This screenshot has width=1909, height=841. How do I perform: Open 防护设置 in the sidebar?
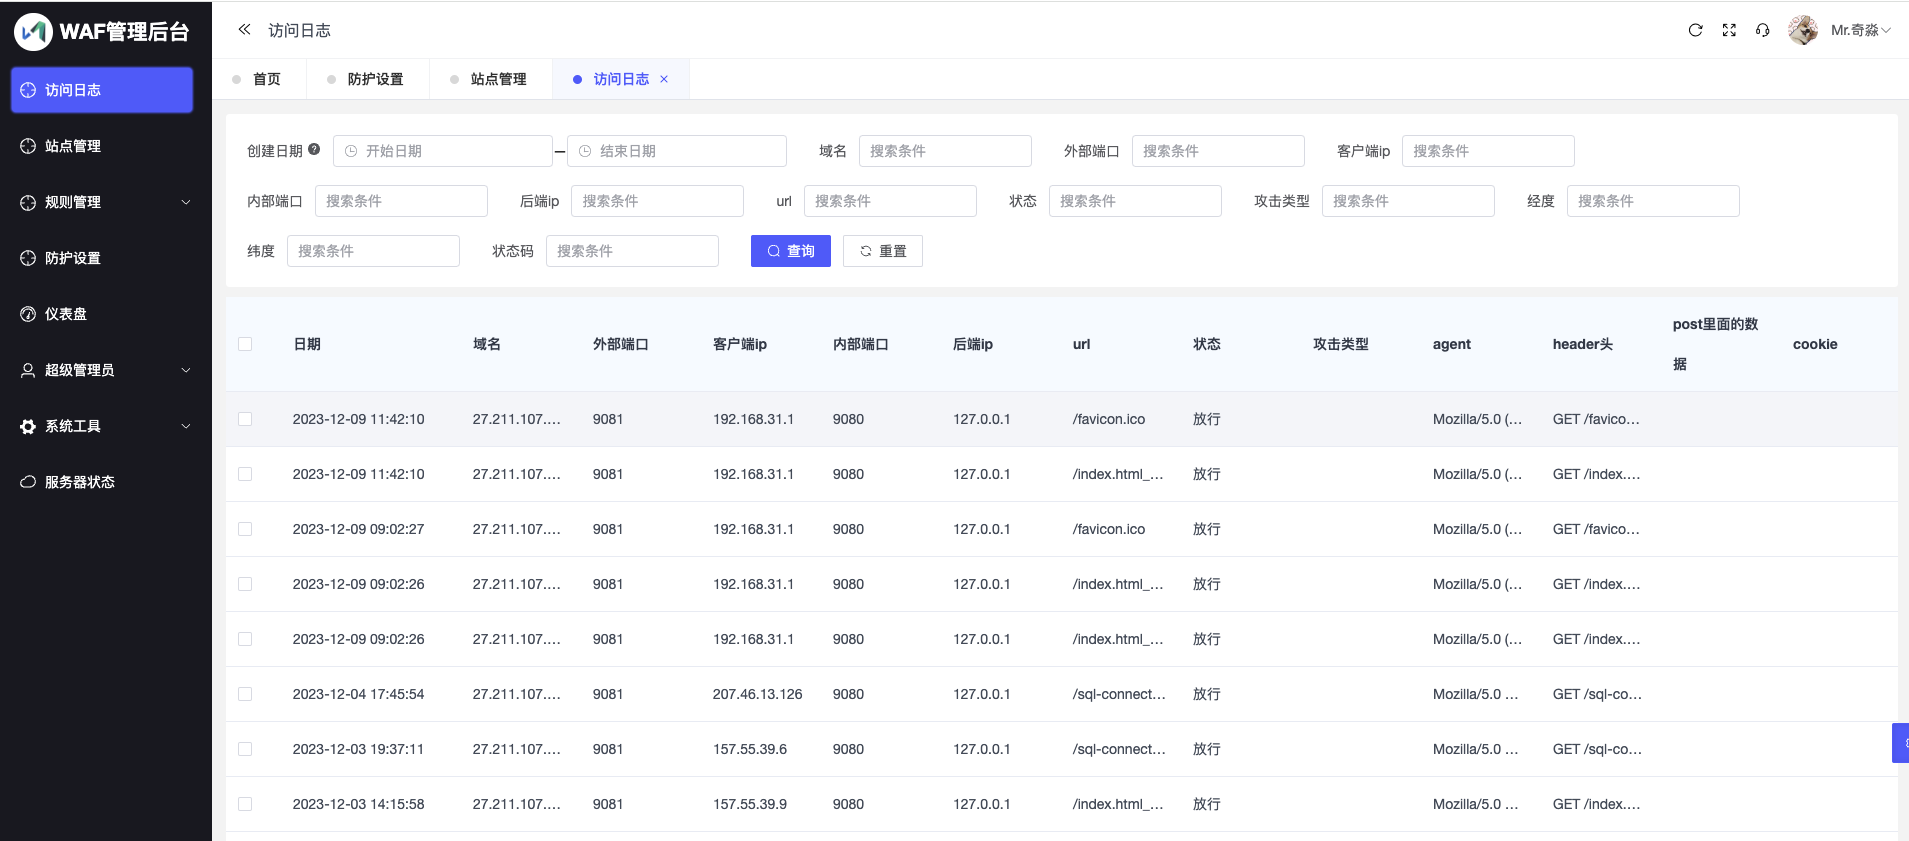click(x=102, y=258)
